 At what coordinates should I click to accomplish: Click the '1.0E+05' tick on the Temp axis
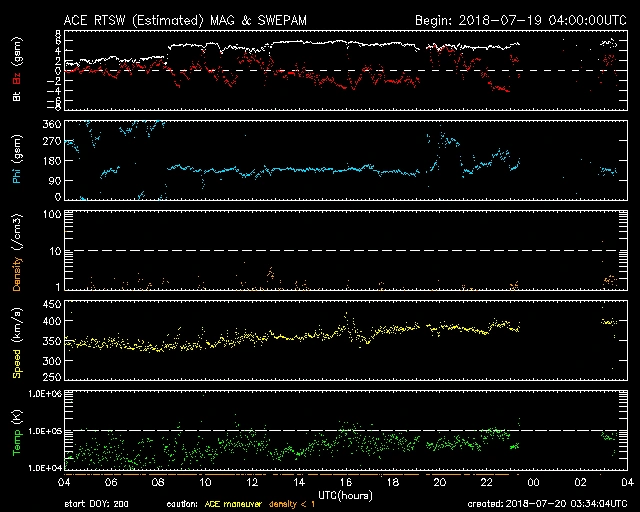point(45,431)
